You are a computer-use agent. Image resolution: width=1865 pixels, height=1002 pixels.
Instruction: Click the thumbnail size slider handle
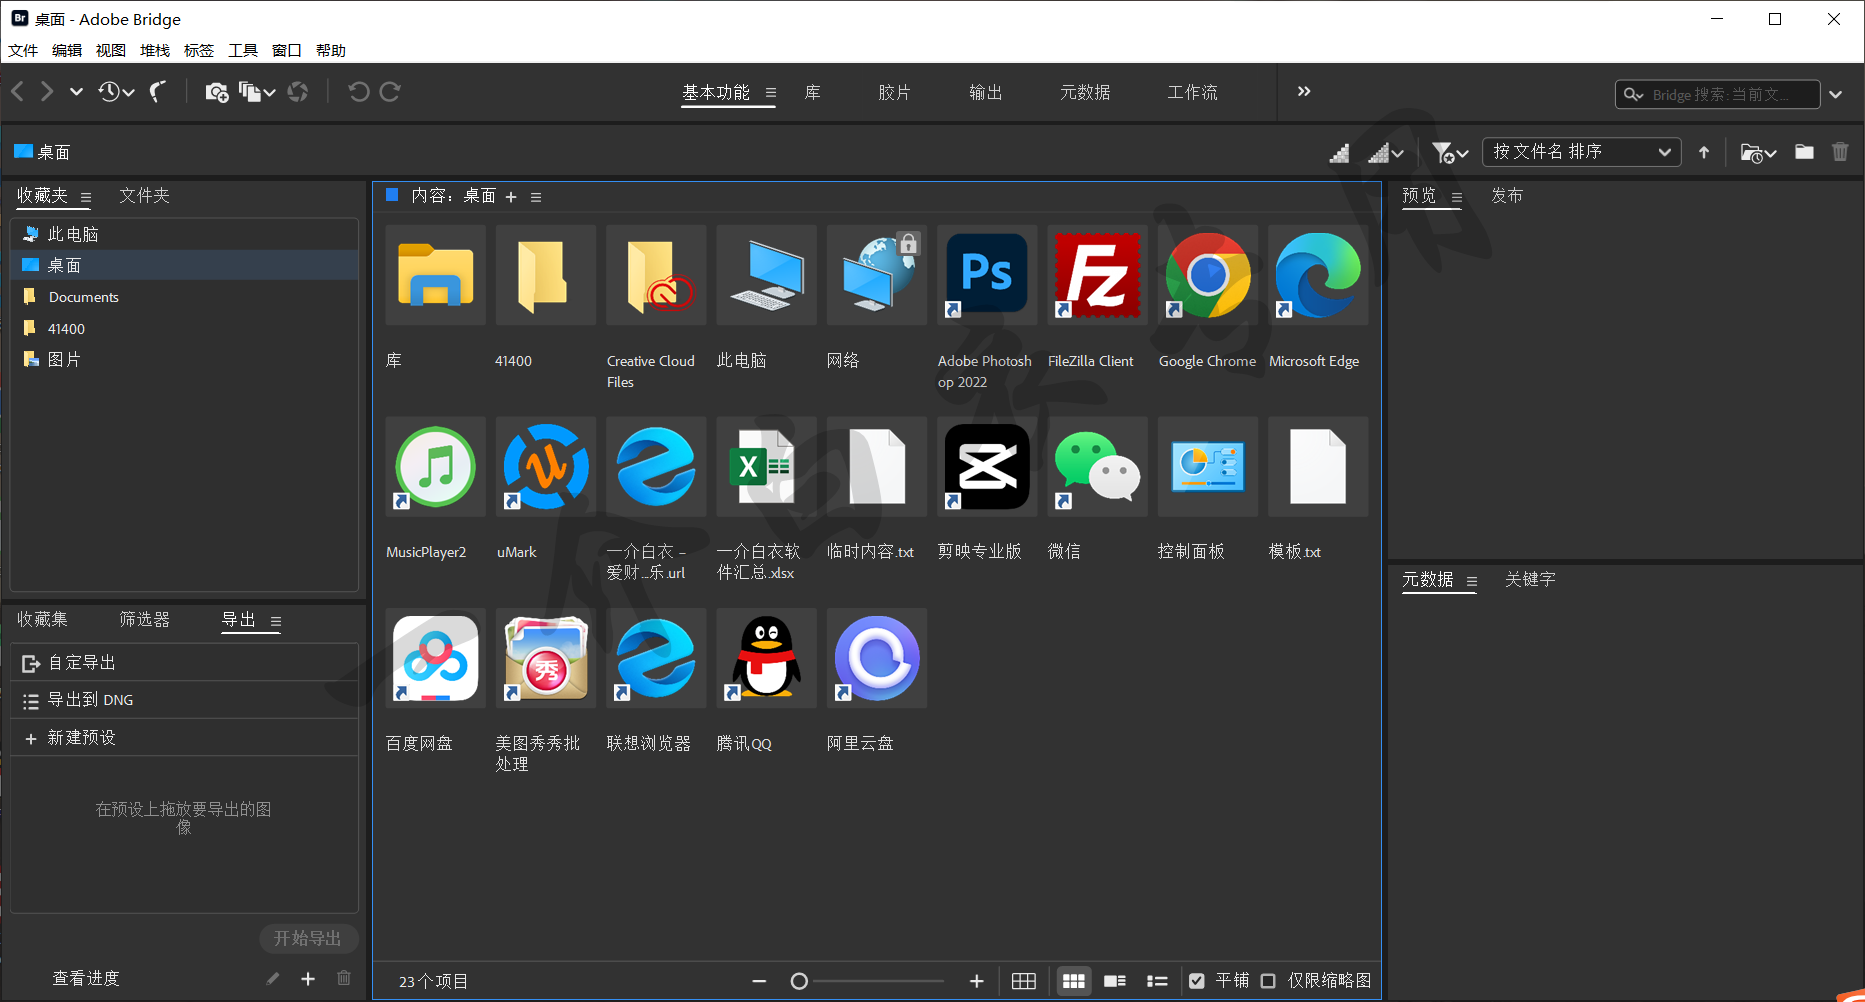coord(799,981)
